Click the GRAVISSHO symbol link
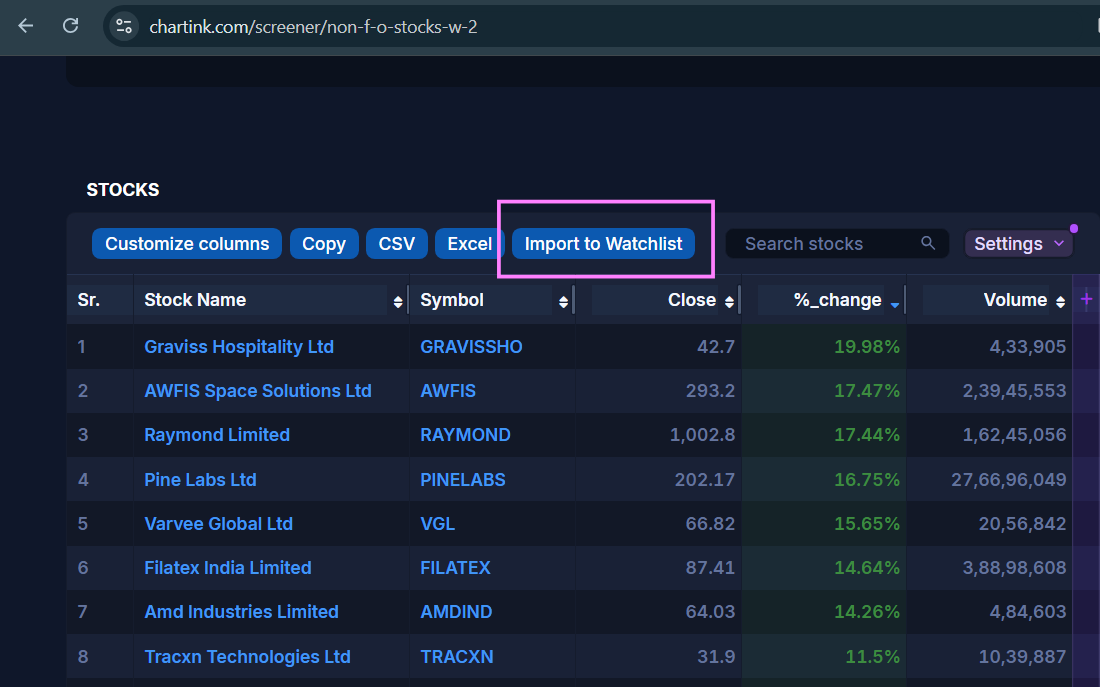The image size is (1100, 687). click(x=471, y=347)
